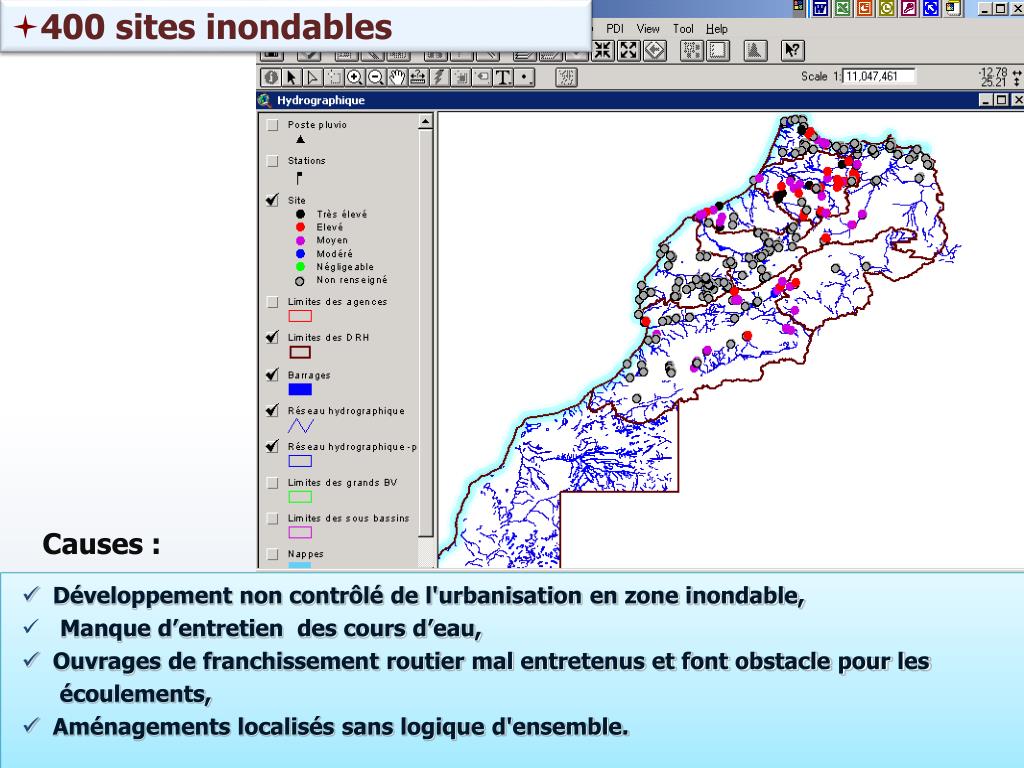This screenshot has height=768, width=1024.
Task: Select the Identify tool
Action: pos(271,77)
